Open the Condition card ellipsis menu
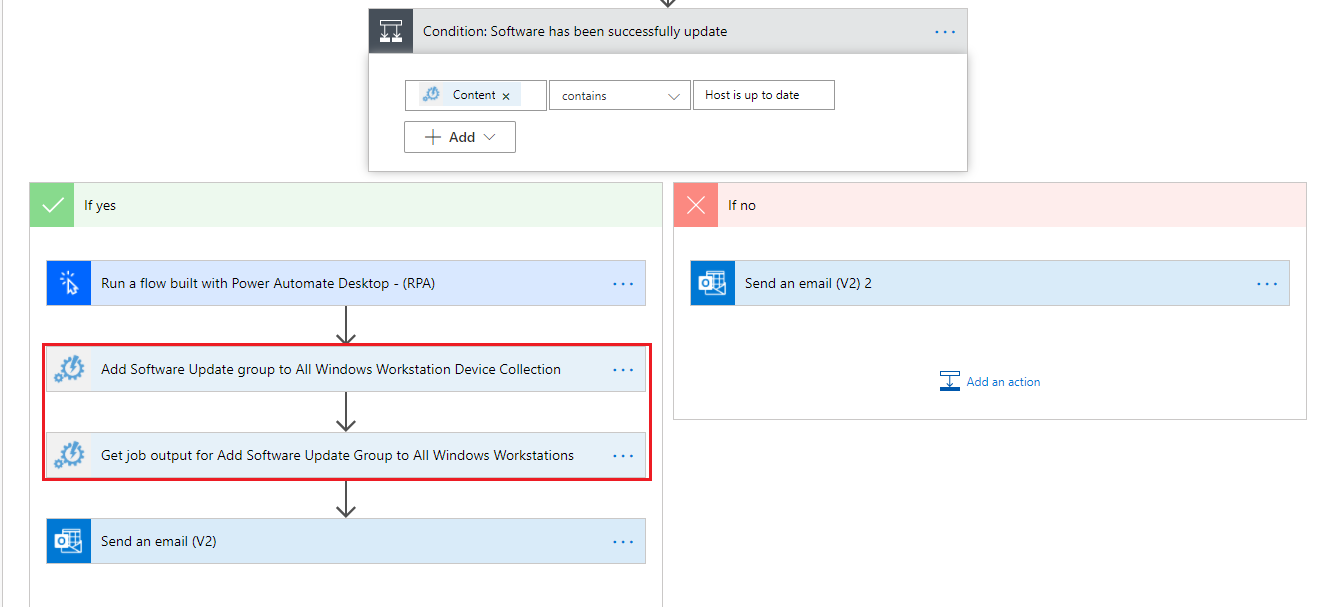Image resolution: width=1333 pixels, height=607 pixels. tap(945, 32)
